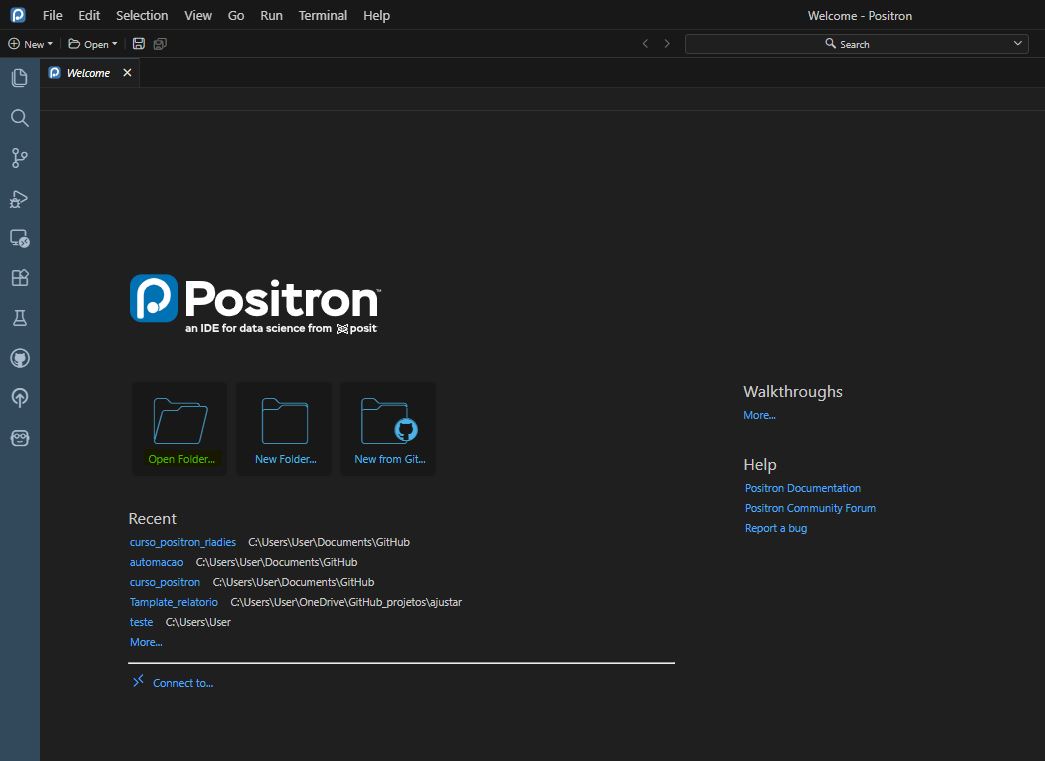Open the Copilot chat robot icon

(19, 438)
